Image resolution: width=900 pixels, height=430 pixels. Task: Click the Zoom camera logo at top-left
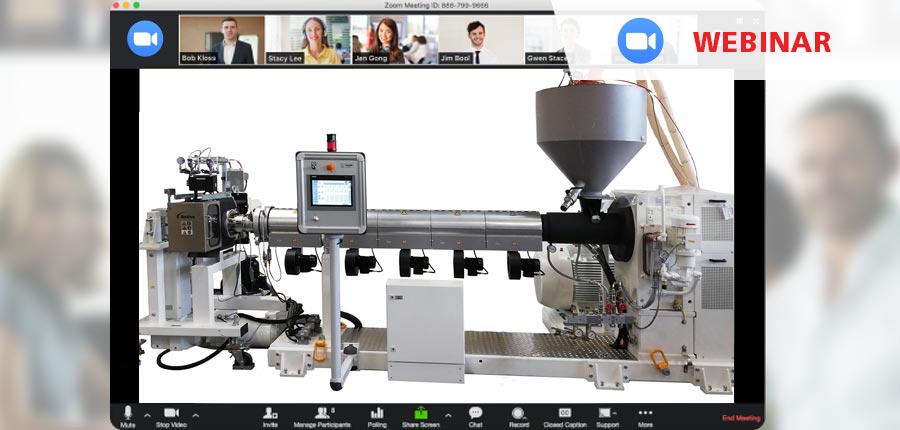click(145, 39)
